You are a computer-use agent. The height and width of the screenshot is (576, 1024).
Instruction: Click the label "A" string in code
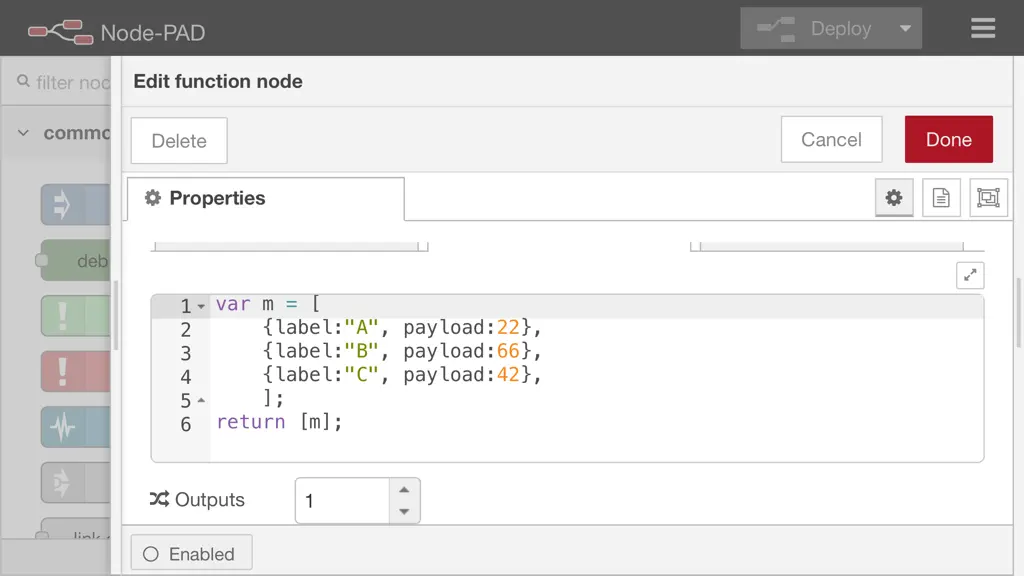(361, 327)
